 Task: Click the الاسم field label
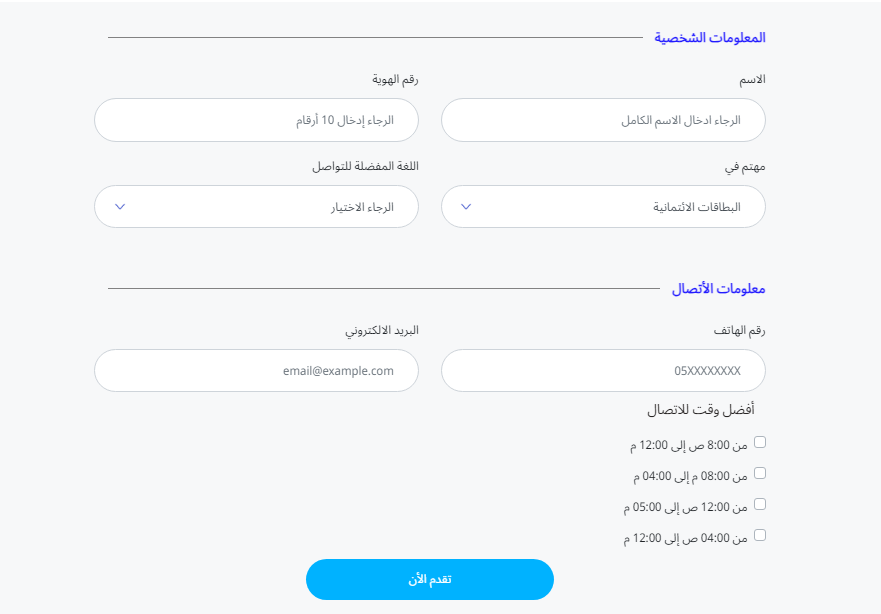tap(752, 80)
